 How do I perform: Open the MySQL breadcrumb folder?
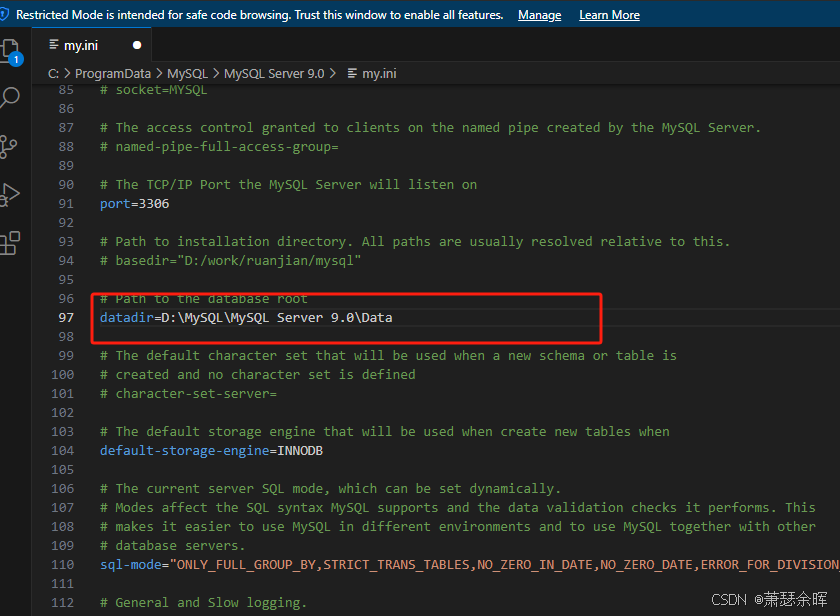[x=187, y=73]
